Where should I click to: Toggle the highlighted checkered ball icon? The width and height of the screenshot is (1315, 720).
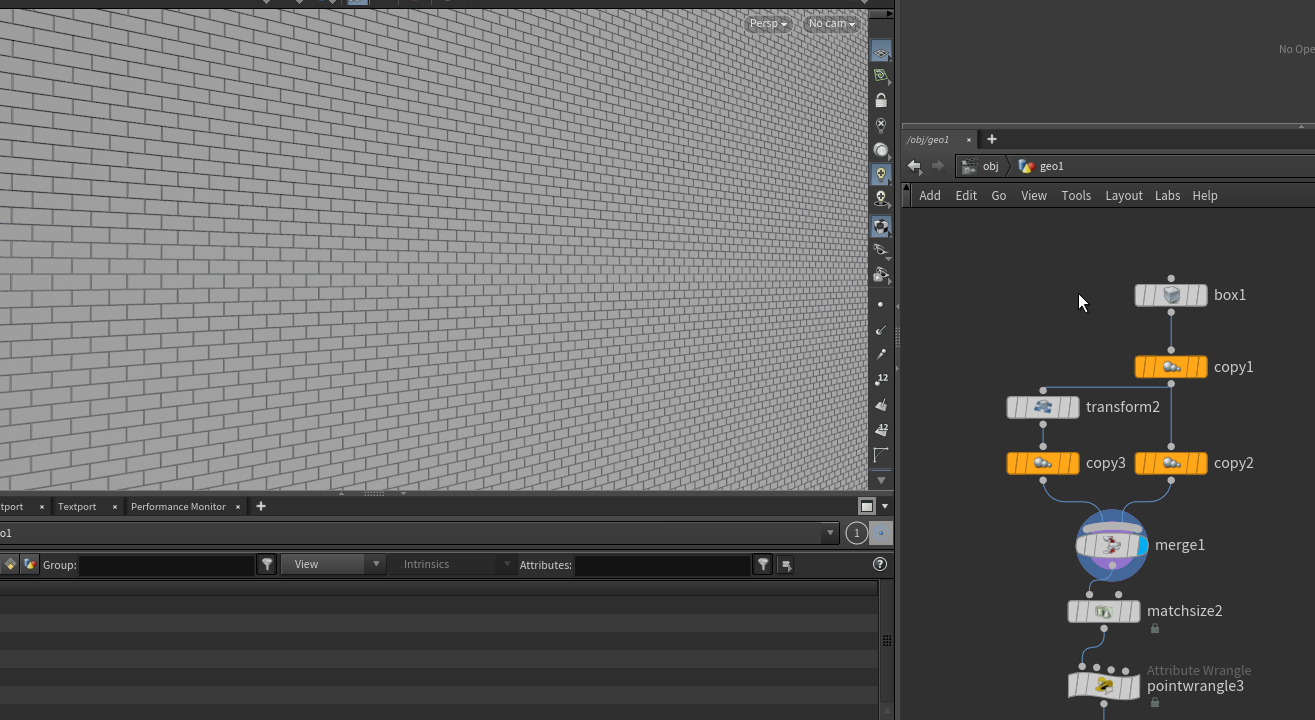881,227
